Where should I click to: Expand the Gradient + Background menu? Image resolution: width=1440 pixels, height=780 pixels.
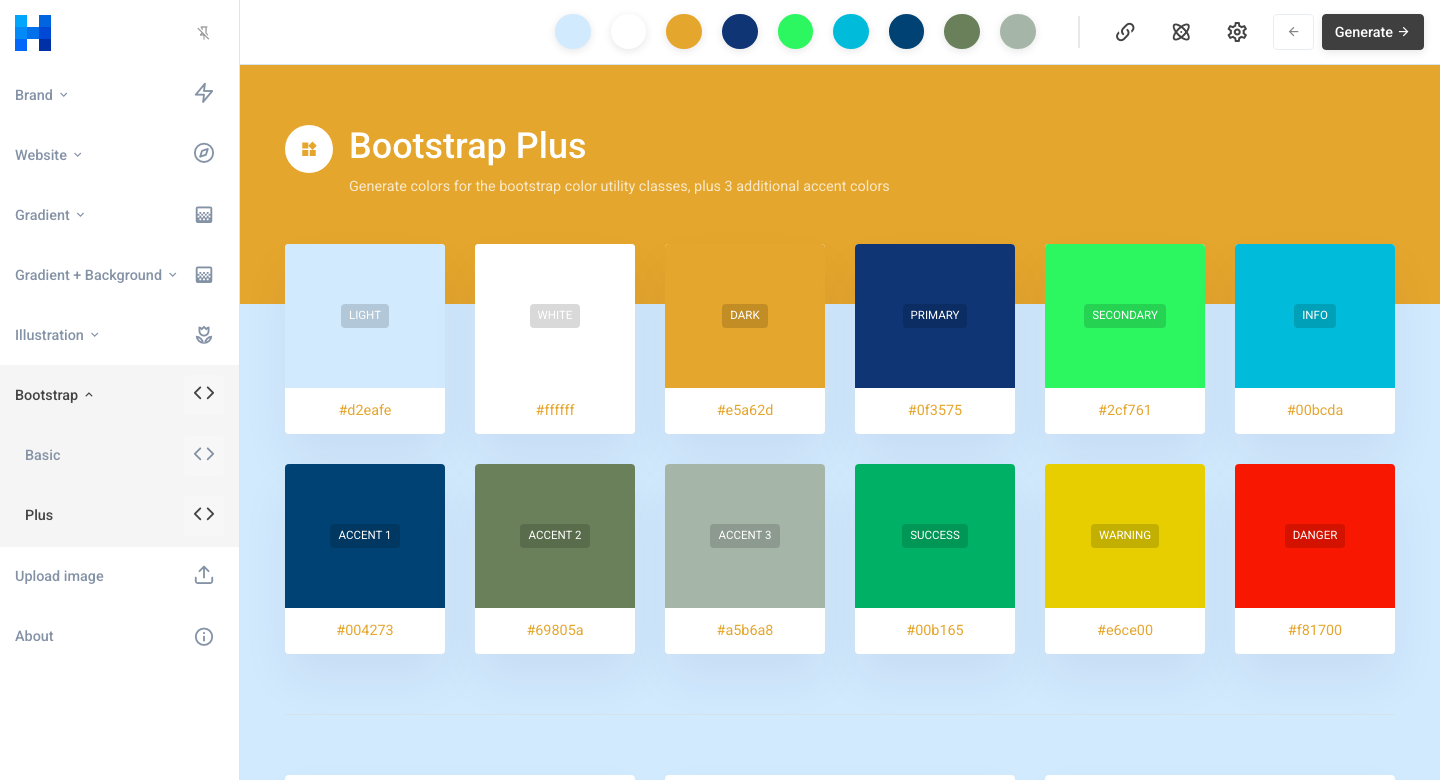[x=96, y=275]
